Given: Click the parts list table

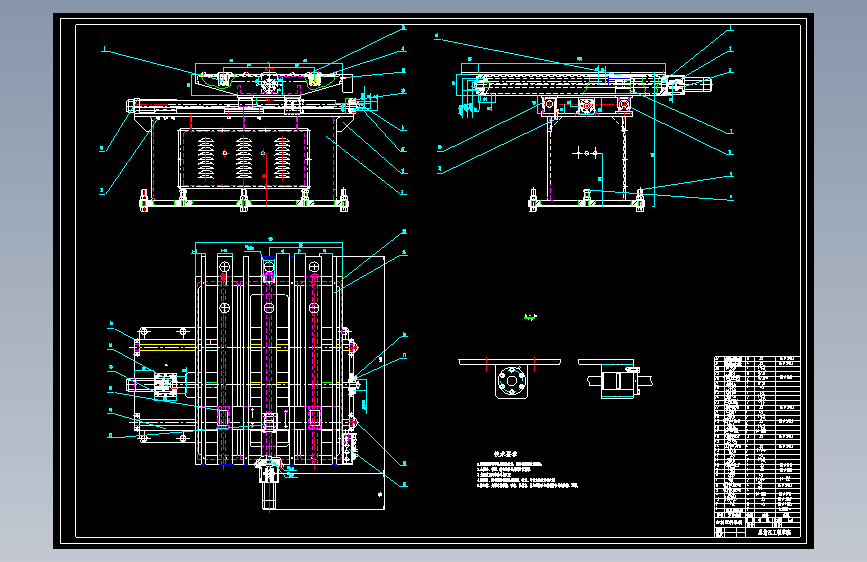Looking at the screenshot, I should [x=757, y=435].
